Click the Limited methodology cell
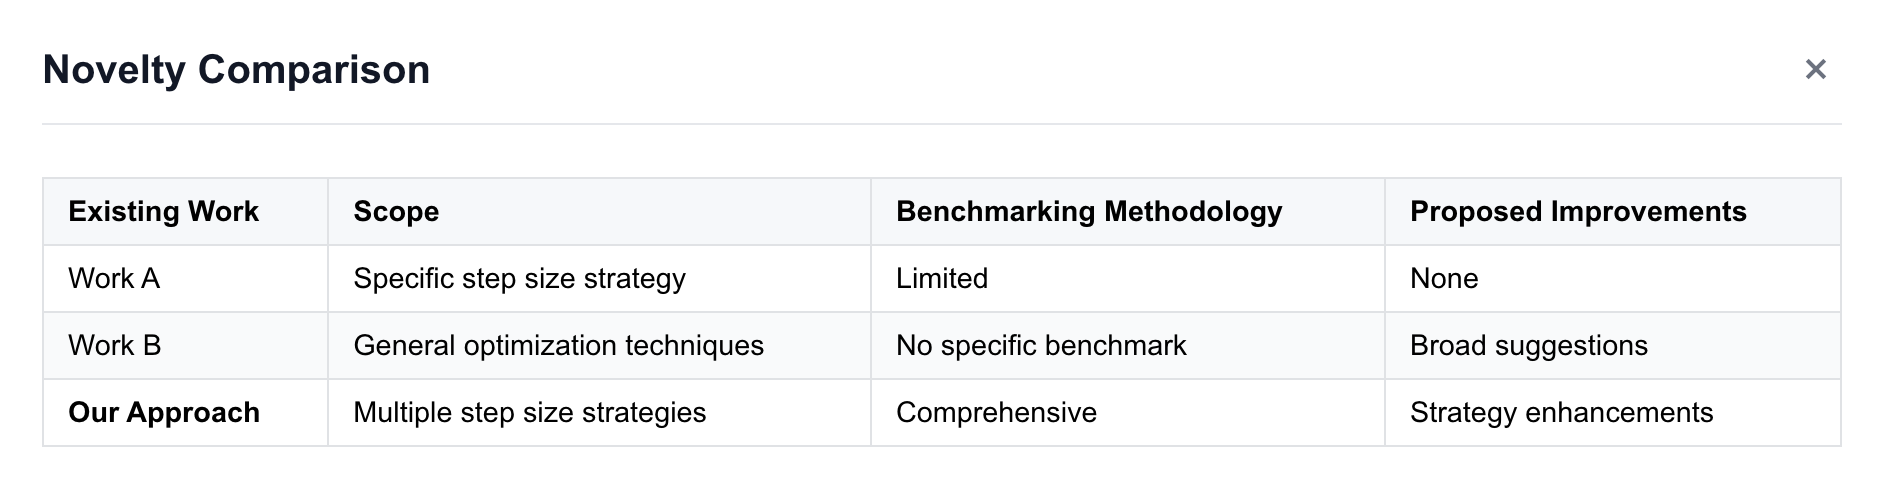This screenshot has width=1884, height=492. (x=941, y=279)
